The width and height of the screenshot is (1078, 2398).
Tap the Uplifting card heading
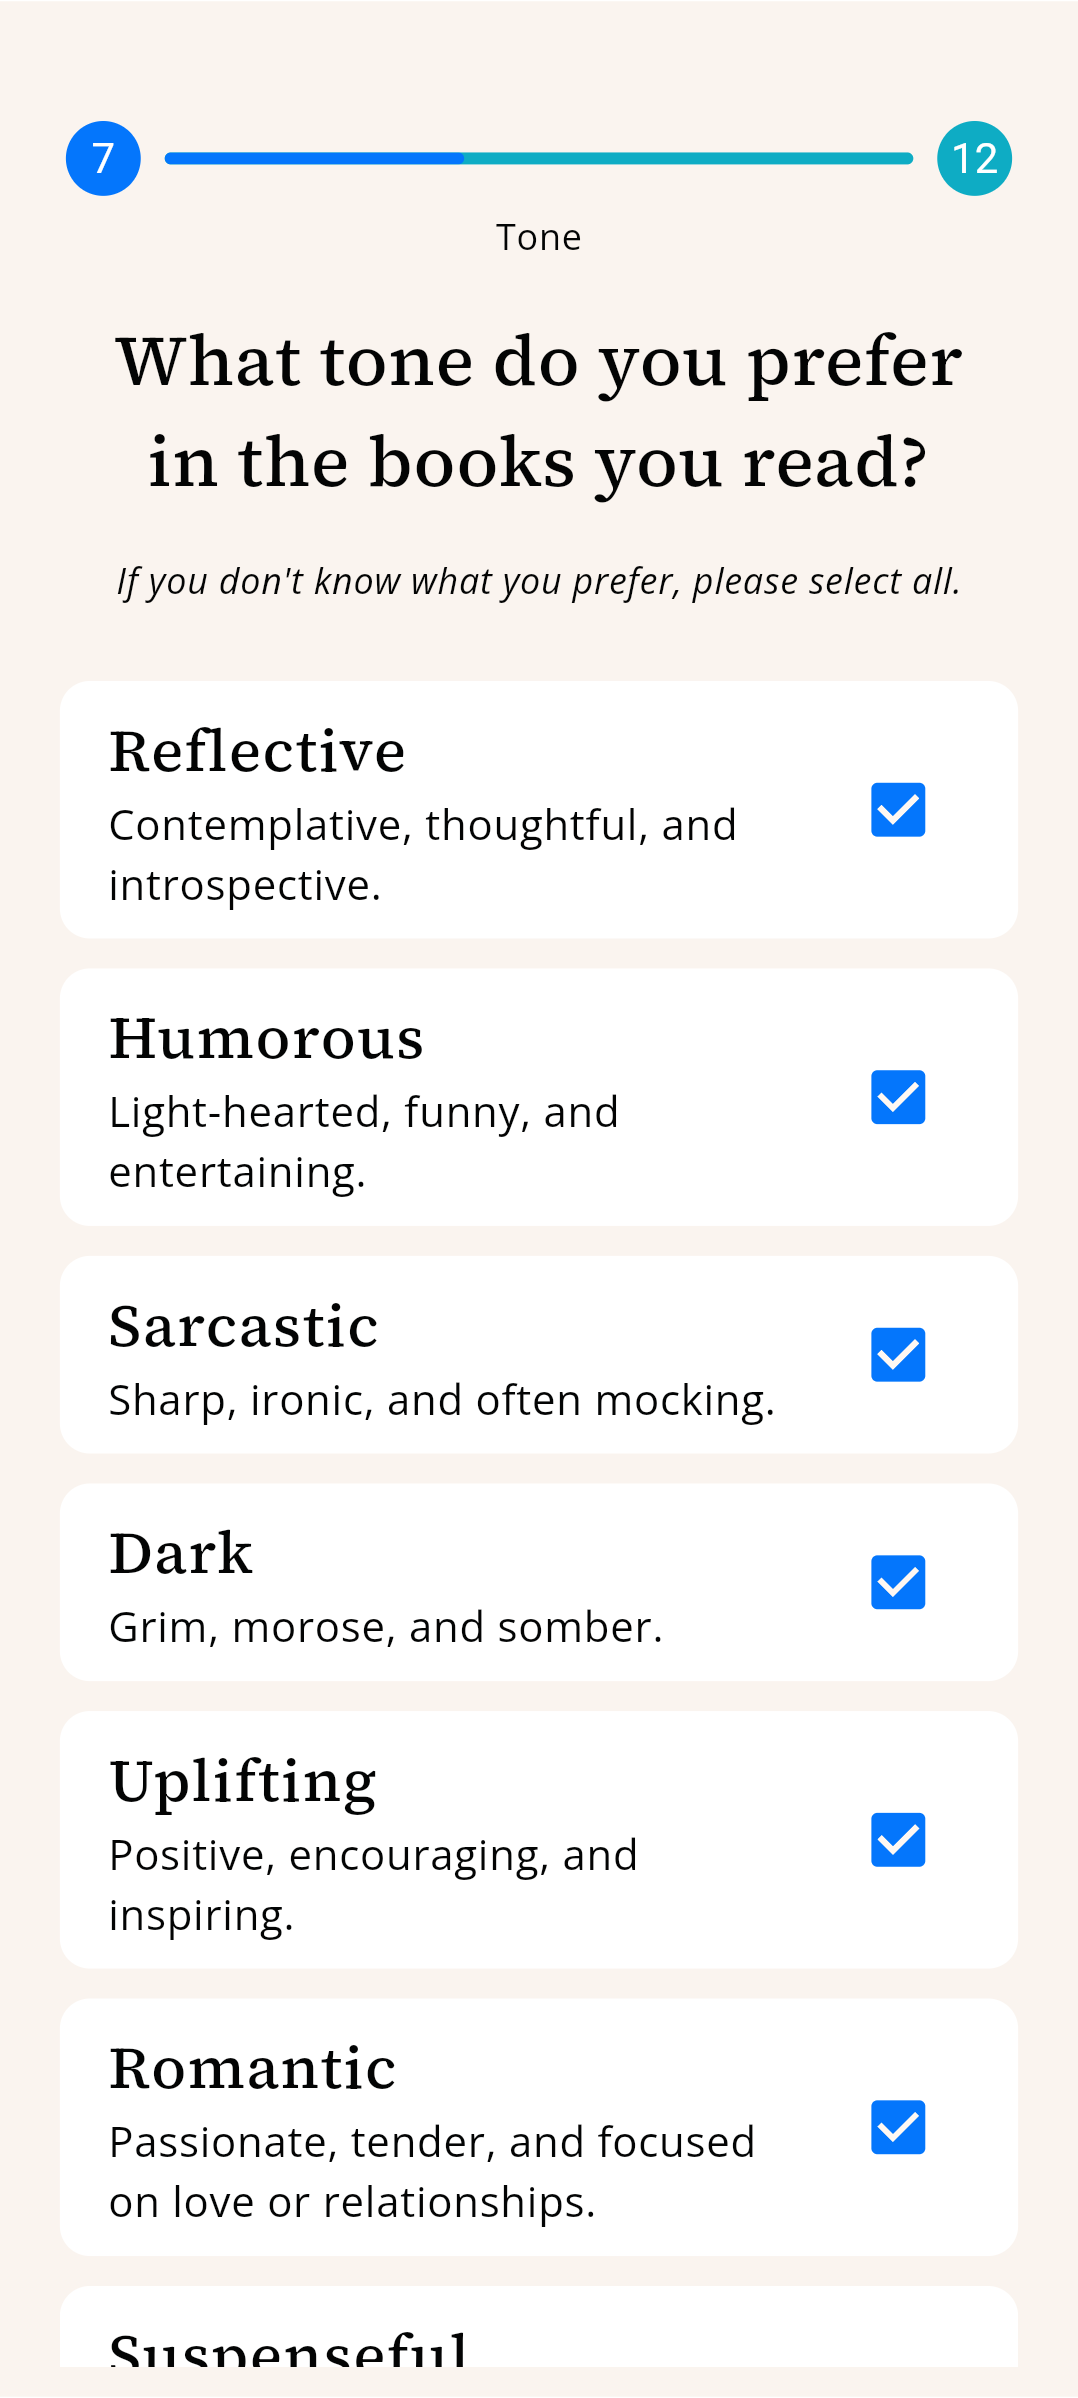click(x=243, y=1783)
